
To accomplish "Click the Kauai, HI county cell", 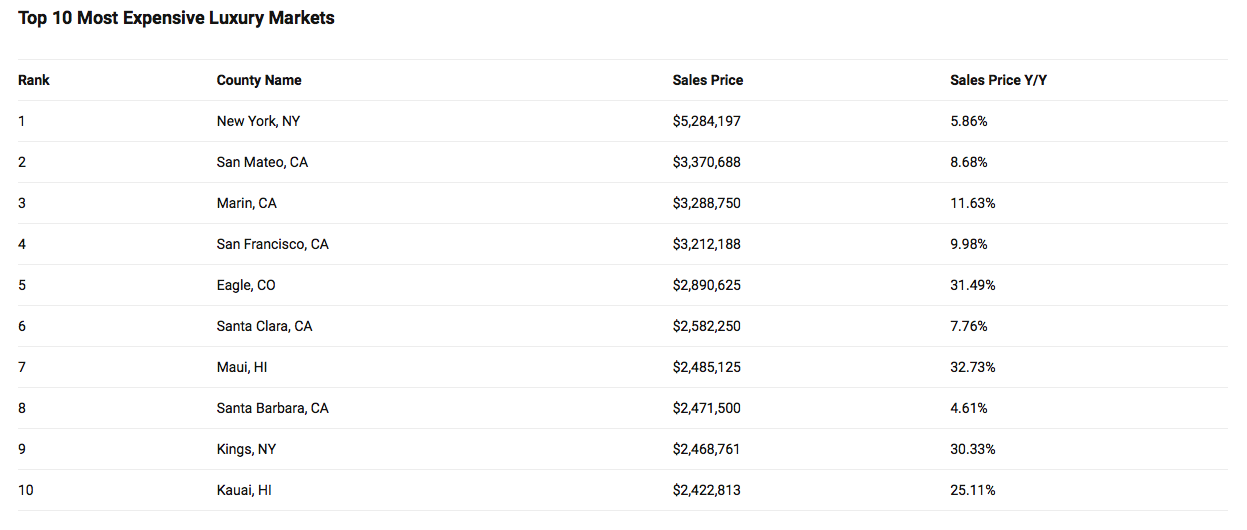I will click(x=244, y=490).
